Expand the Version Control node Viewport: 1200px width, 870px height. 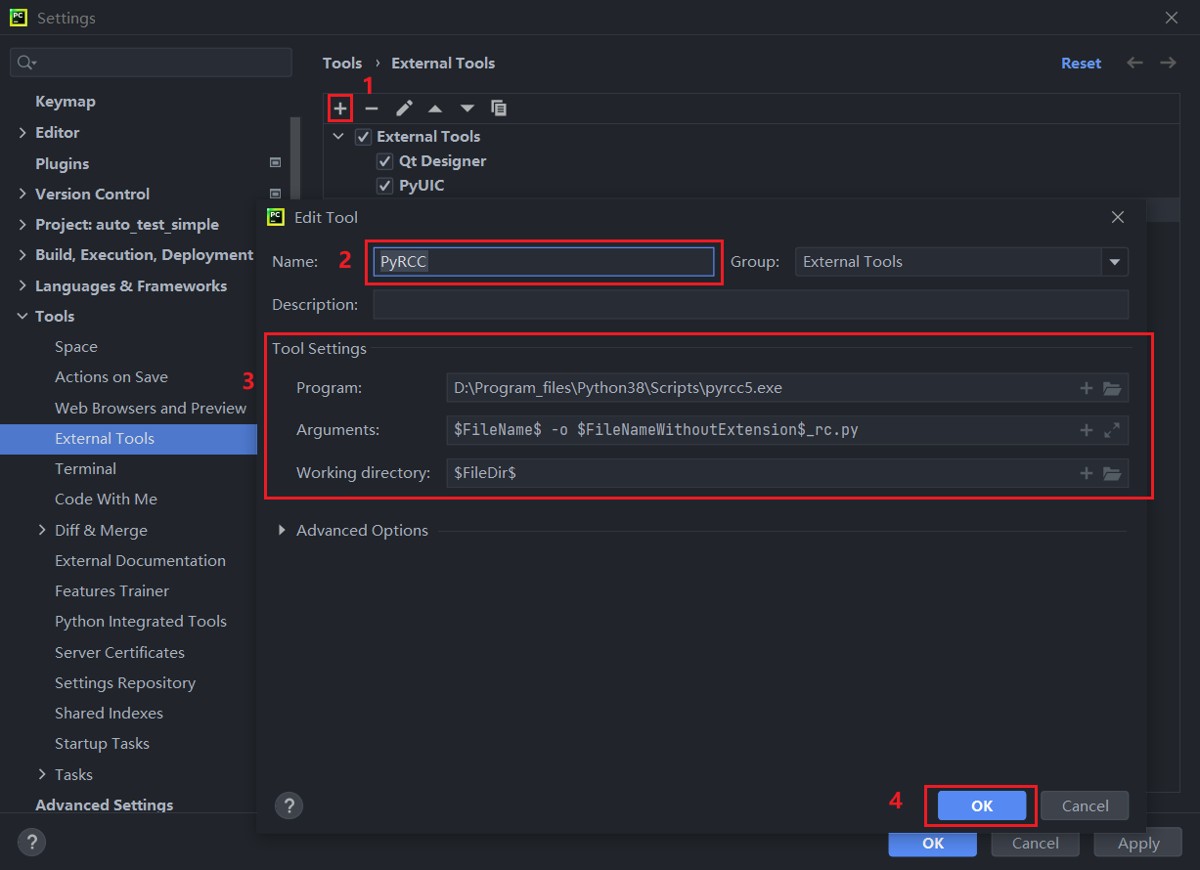[x=23, y=194]
